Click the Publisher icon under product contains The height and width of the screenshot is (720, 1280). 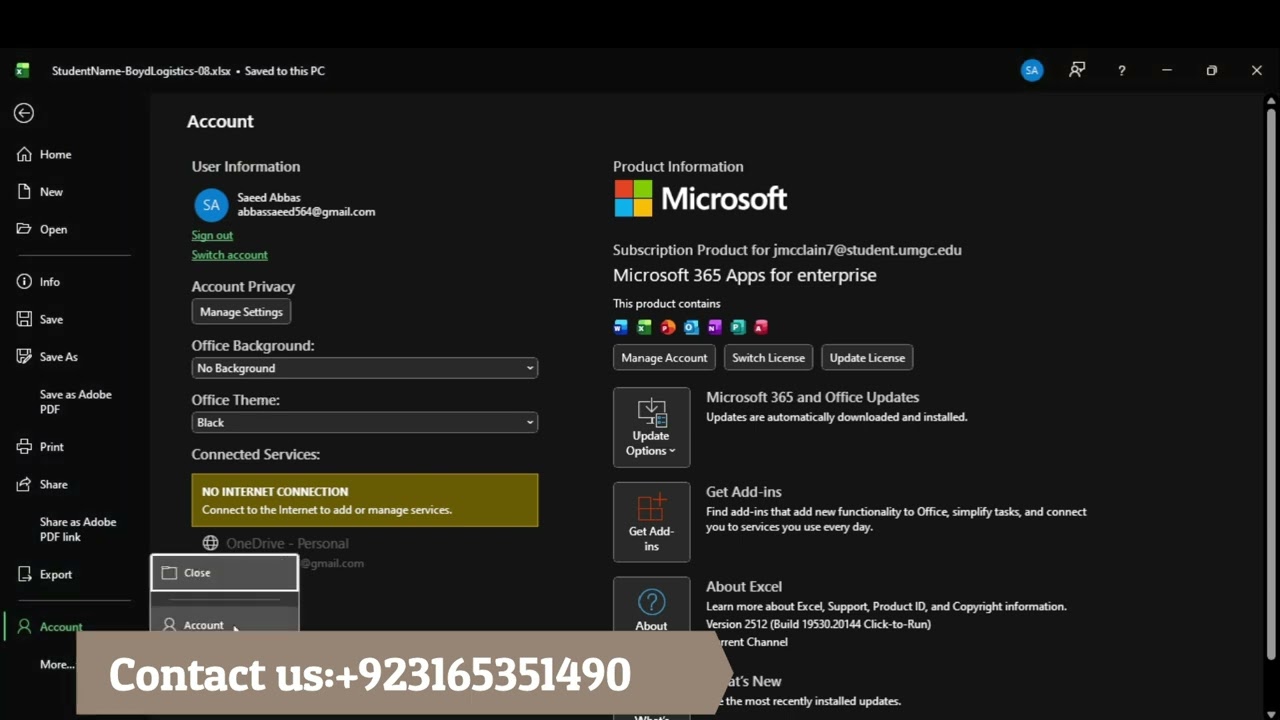point(738,327)
